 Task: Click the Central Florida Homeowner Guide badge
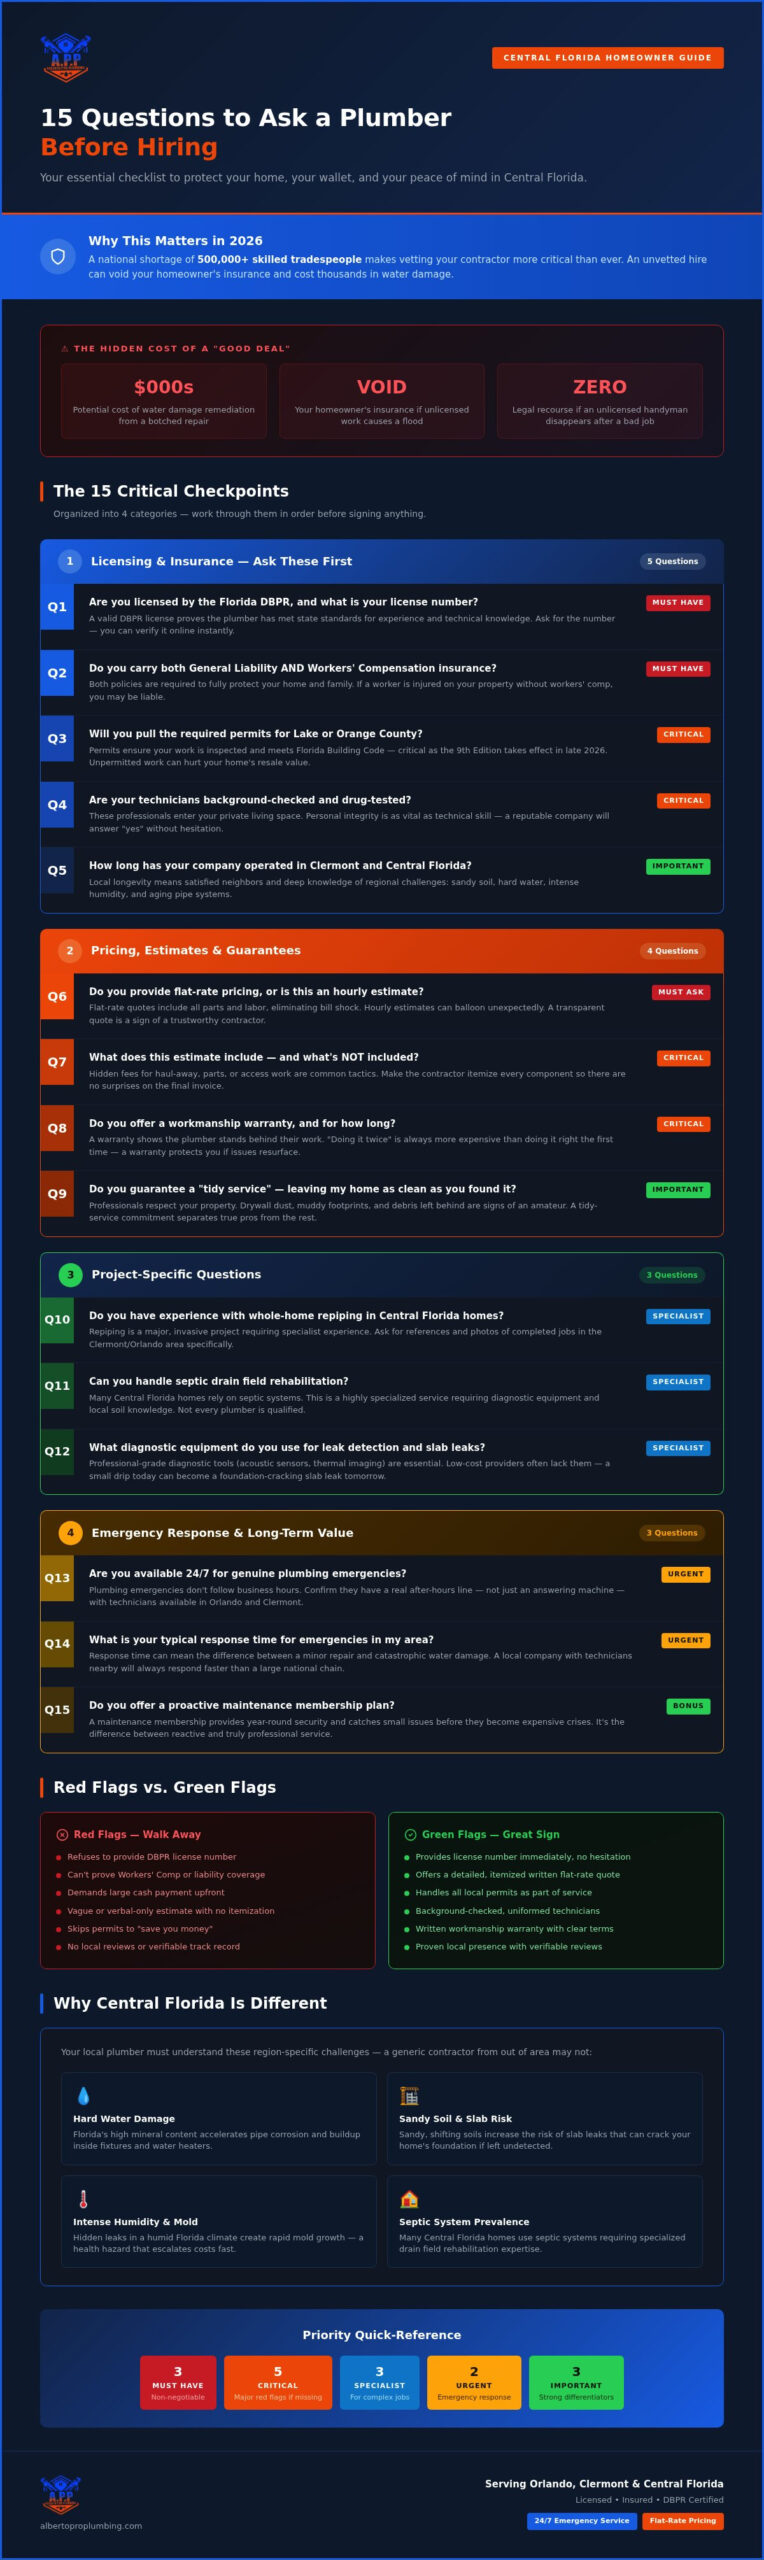tap(607, 58)
